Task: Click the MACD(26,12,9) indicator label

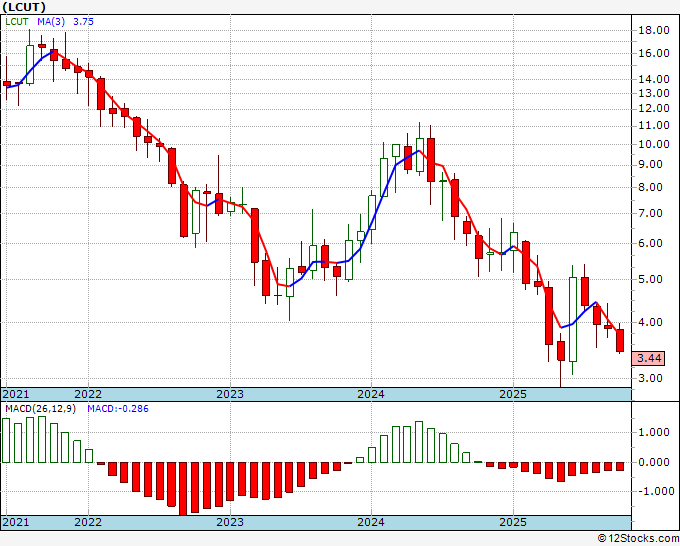Action: pos(40,409)
